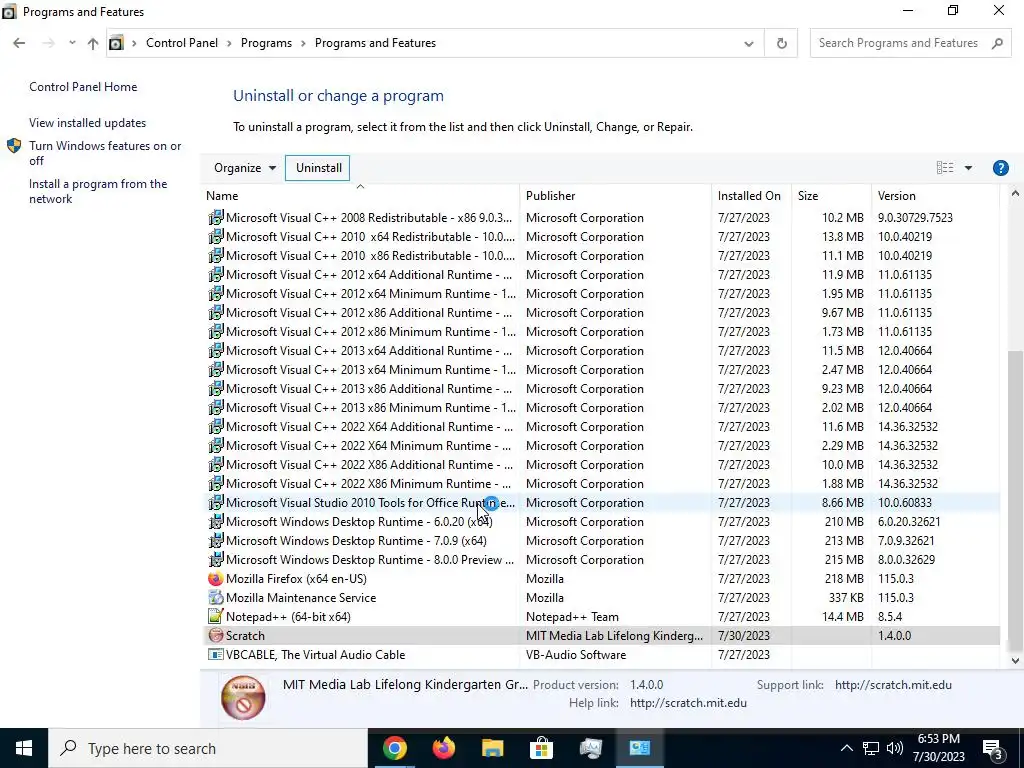Open Install a program from the network
This screenshot has height=768, width=1024.
coord(98,191)
